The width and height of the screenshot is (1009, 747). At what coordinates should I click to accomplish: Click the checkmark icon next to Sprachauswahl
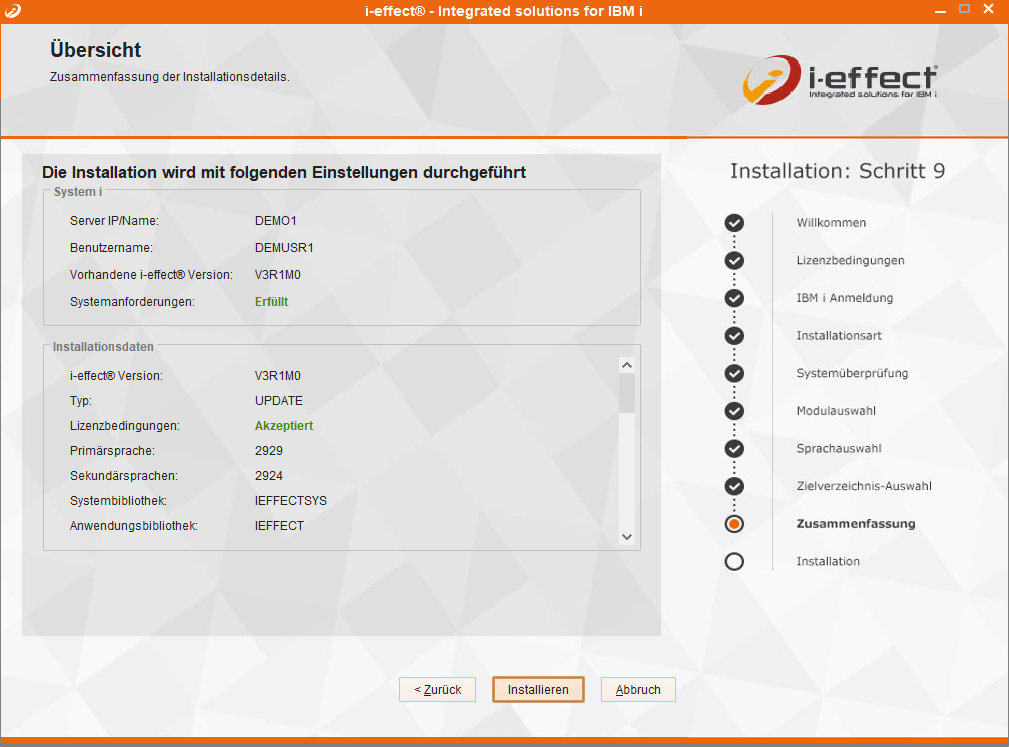(734, 449)
